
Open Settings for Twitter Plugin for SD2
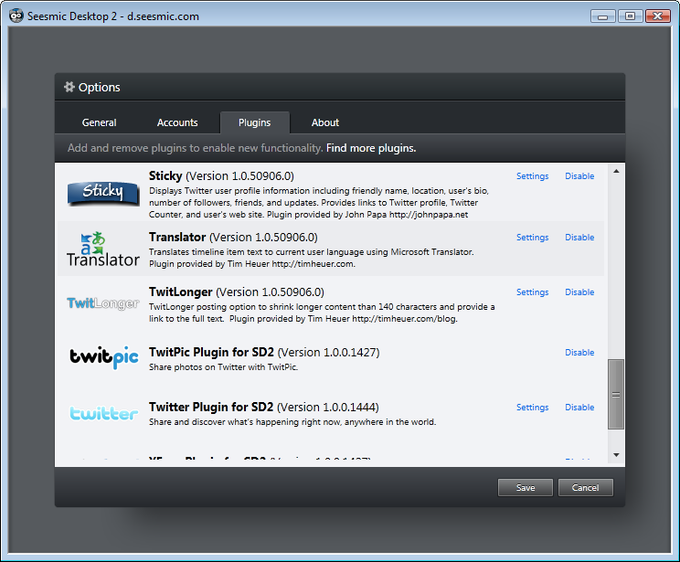click(x=533, y=407)
